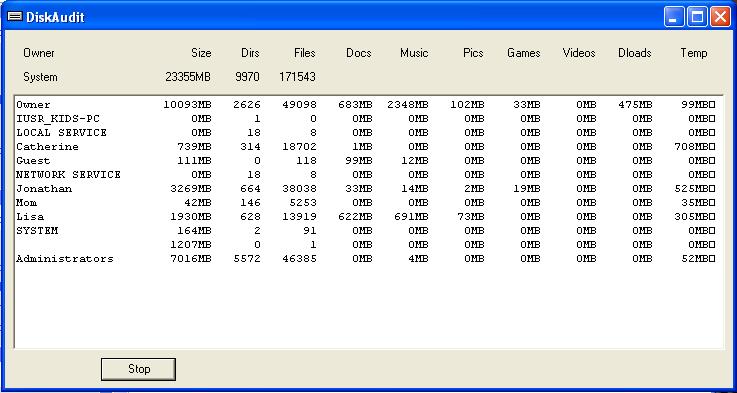The image size is (737, 393).
Task: Click Catherine's 18702 files value
Action: click(299, 147)
